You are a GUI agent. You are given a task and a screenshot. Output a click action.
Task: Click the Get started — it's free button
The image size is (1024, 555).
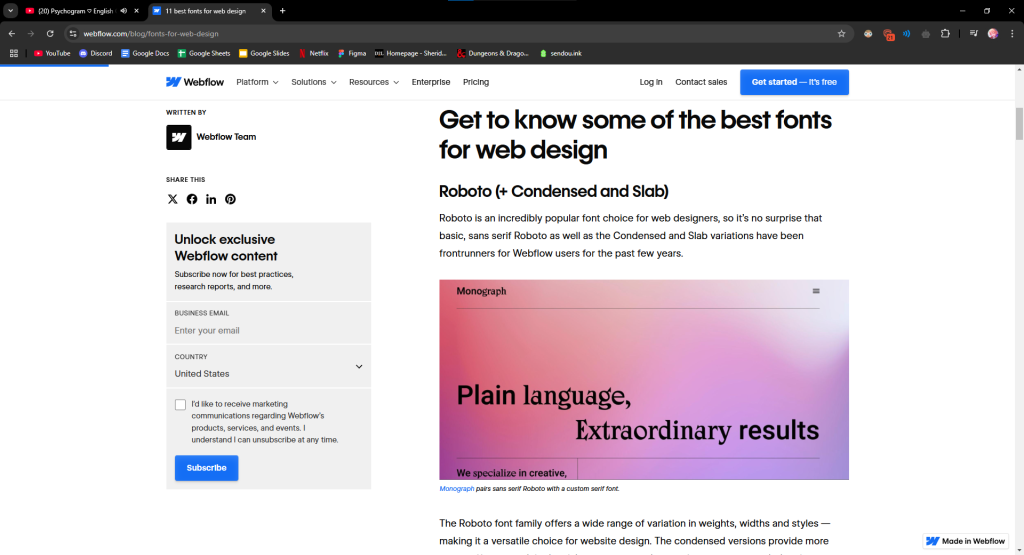[x=794, y=82]
